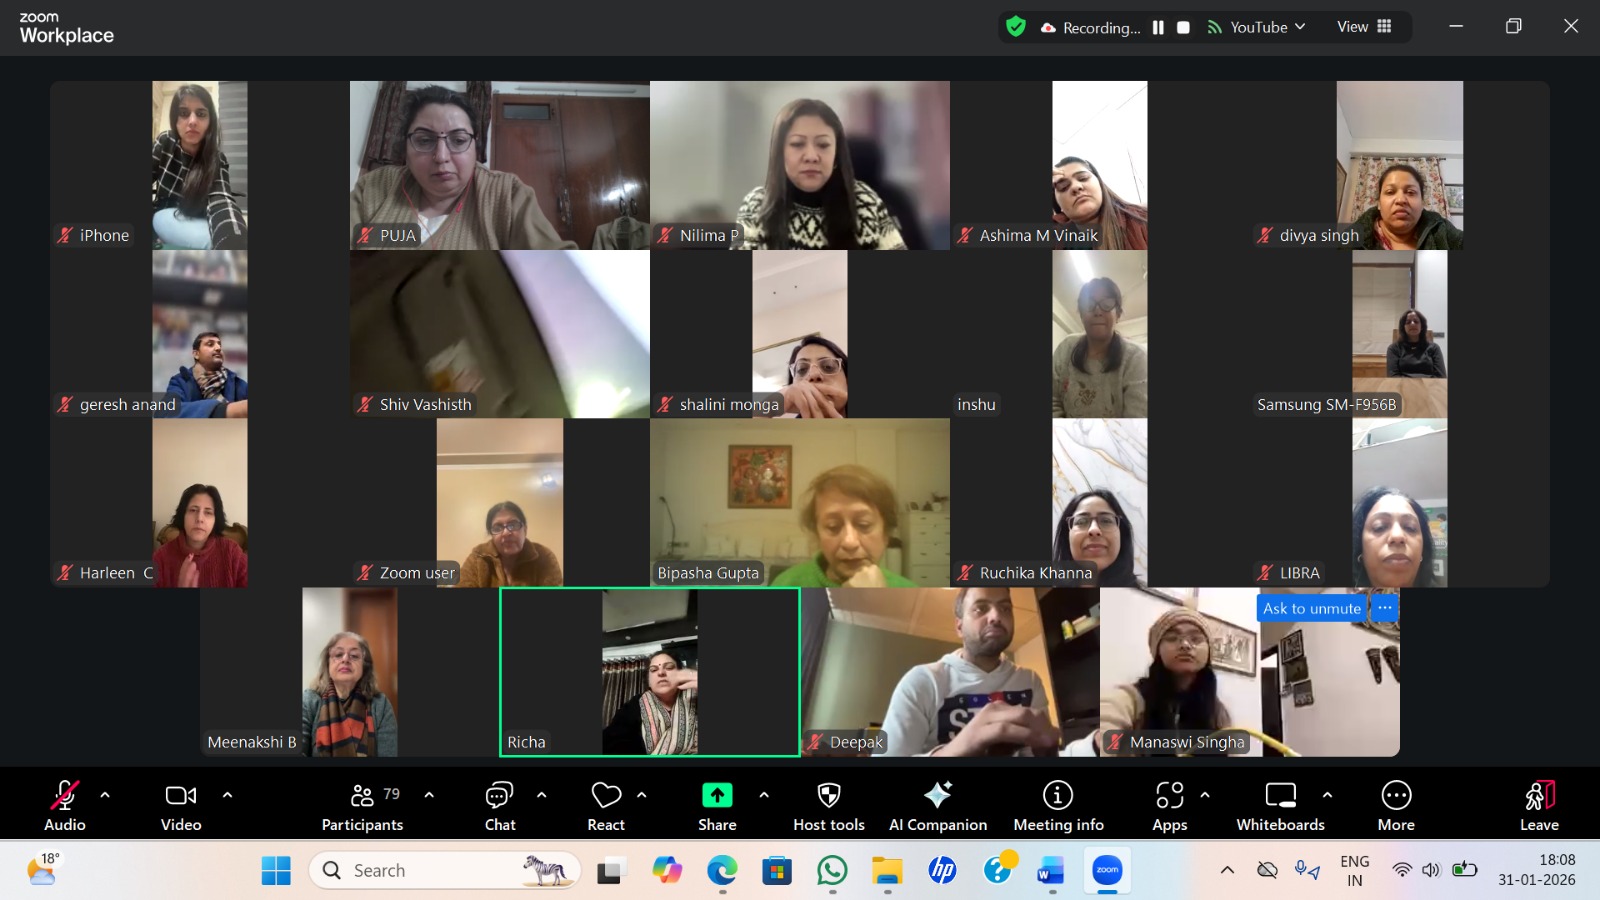Open the React emoji menu

(606, 805)
